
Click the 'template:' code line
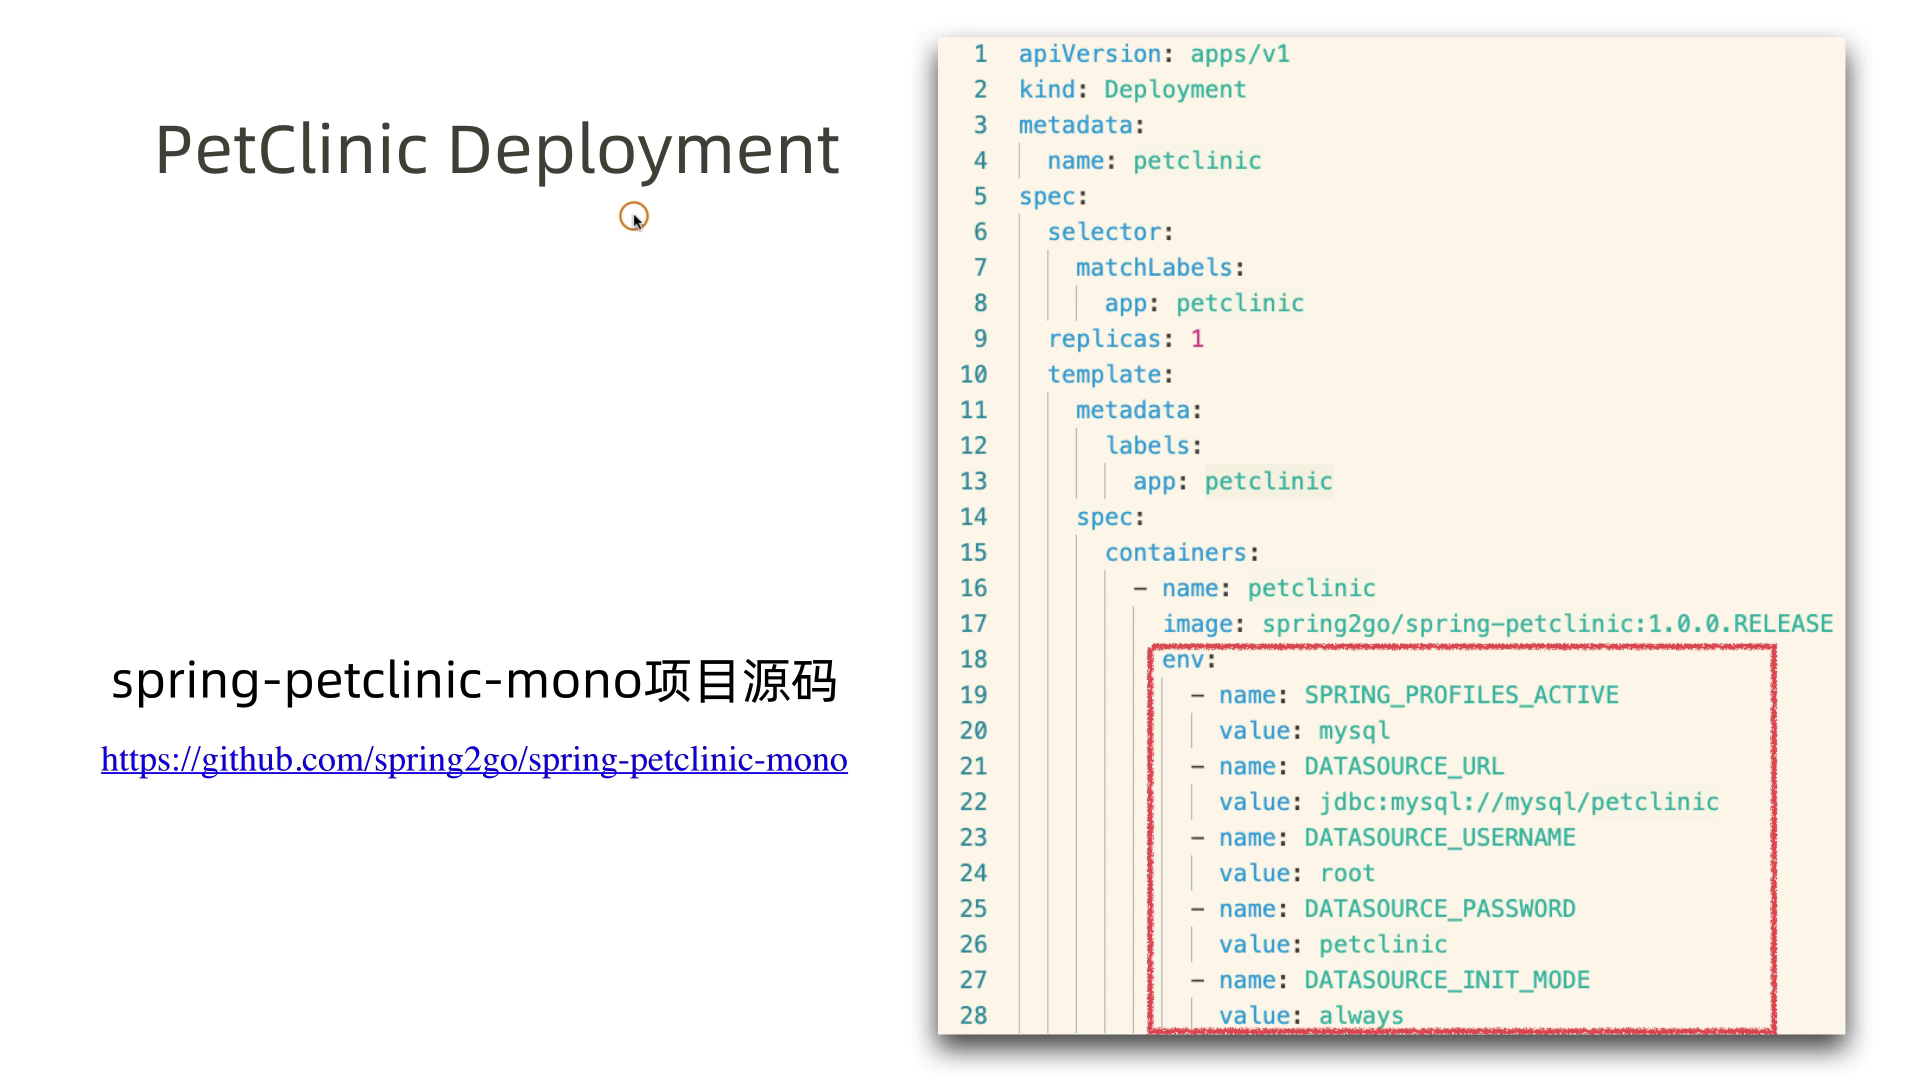pyautogui.click(x=1110, y=375)
